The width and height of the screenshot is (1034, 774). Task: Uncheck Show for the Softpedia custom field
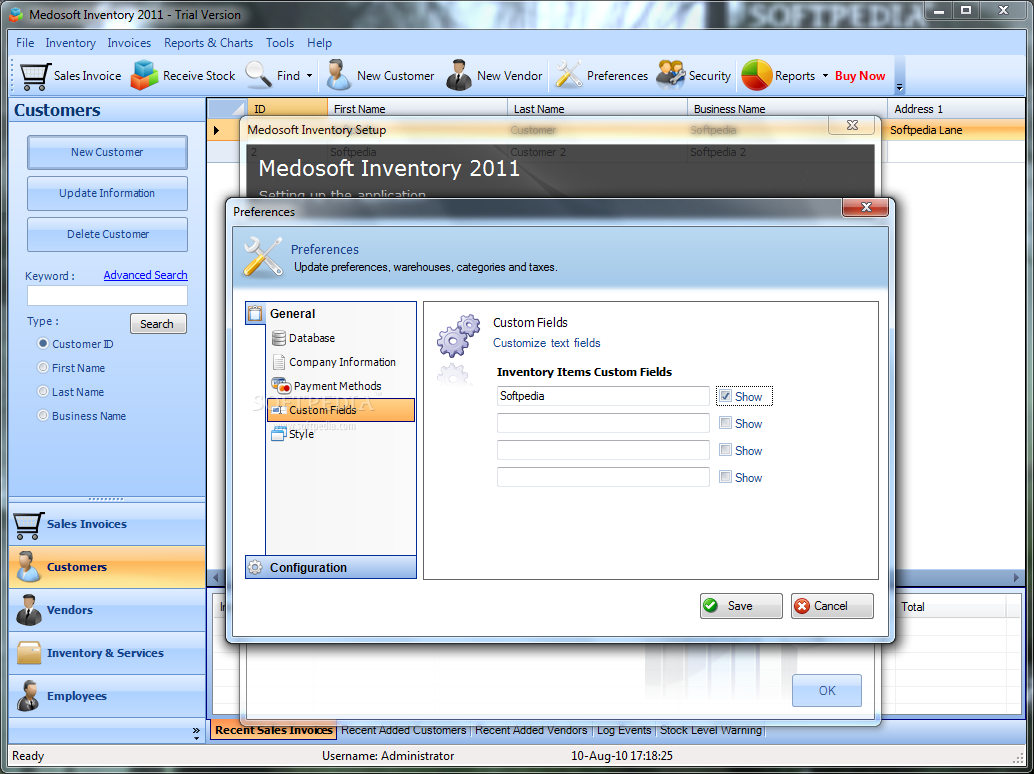725,396
